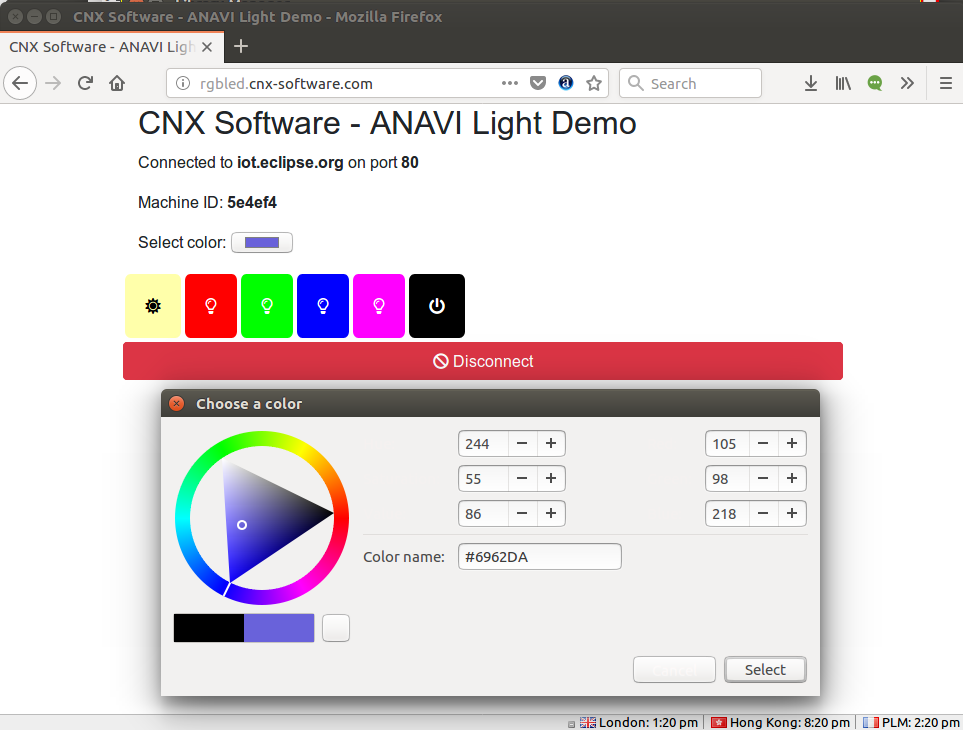Click the value field showing 244
The width and height of the screenshot is (963, 730).
click(x=483, y=444)
